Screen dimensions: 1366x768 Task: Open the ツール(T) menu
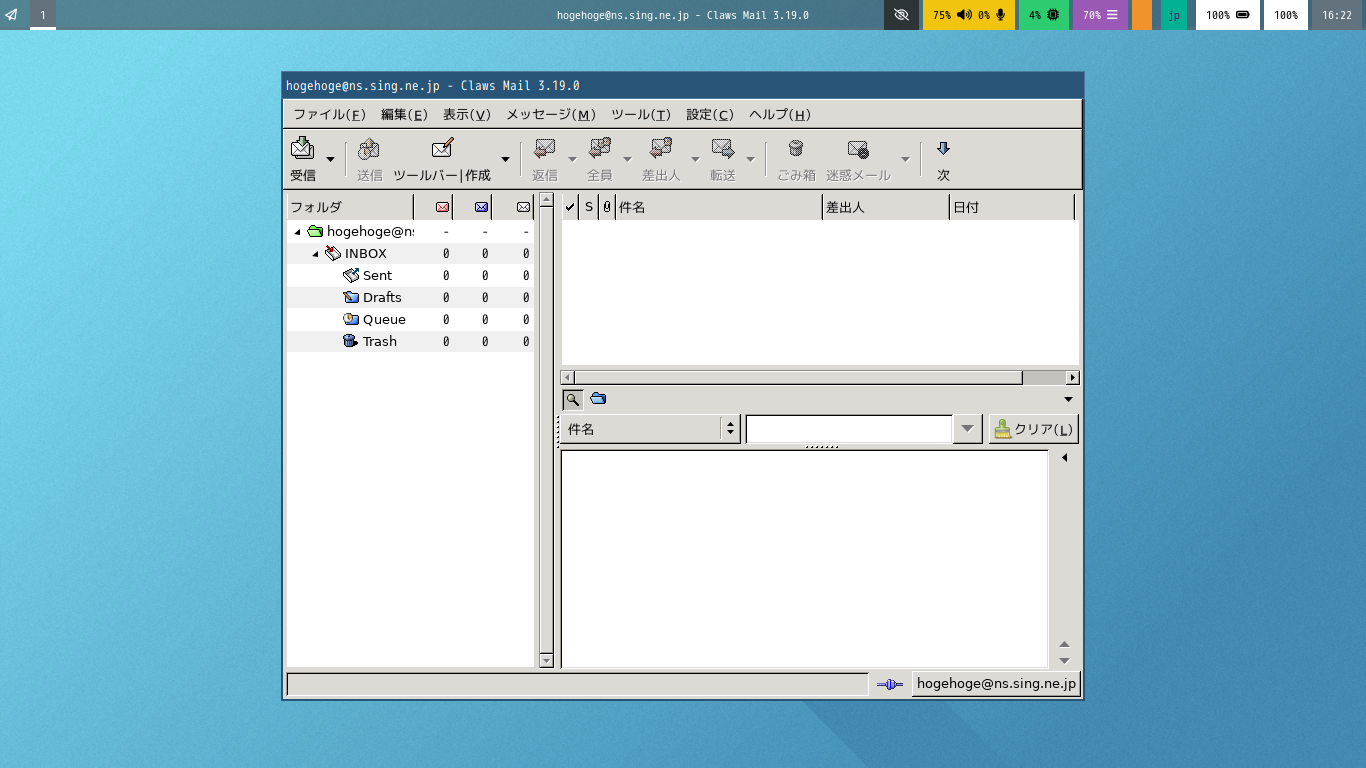pos(641,114)
